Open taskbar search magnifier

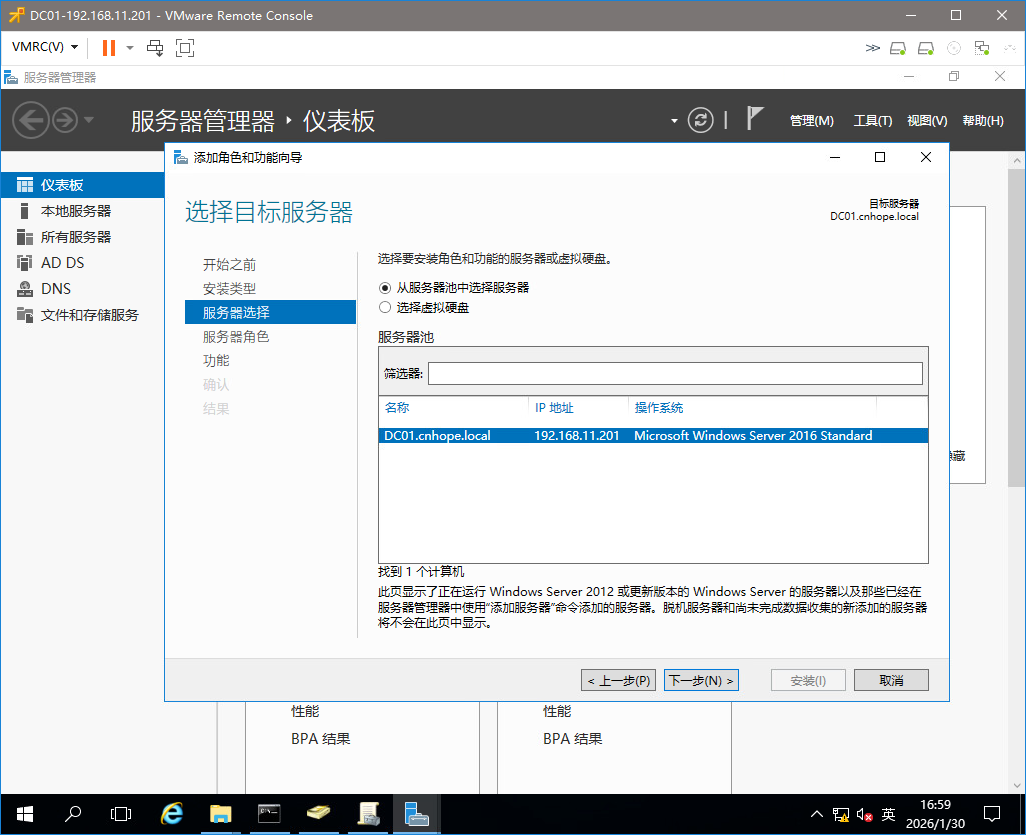point(73,814)
